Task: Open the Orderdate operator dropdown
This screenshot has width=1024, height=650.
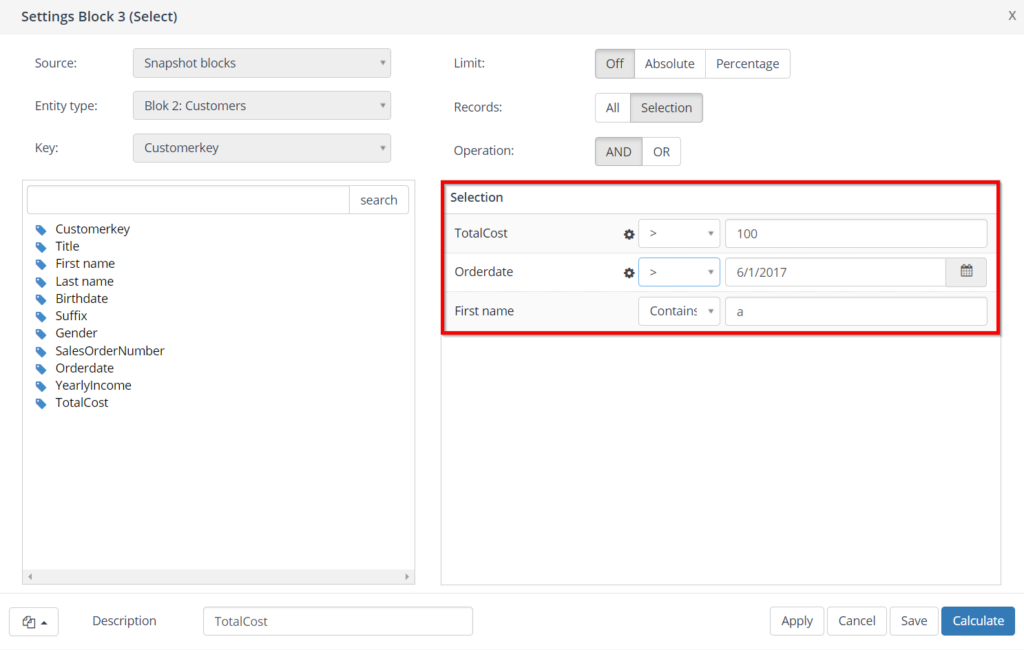Action: [x=679, y=272]
